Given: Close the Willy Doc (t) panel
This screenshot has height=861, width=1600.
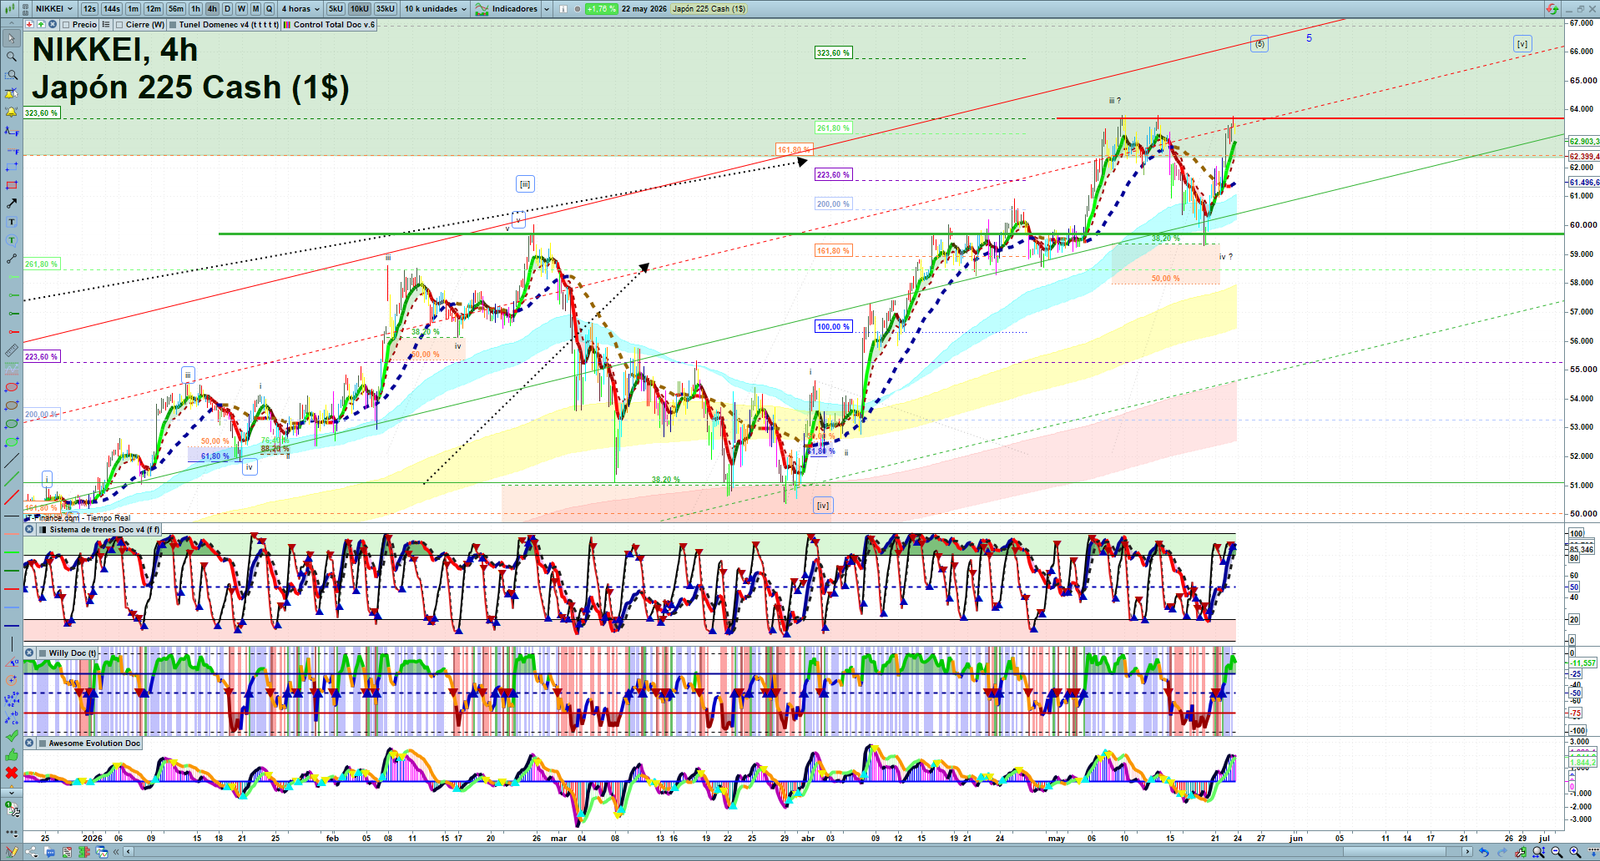Looking at the screenshot, I should click(x=29, y=653).
